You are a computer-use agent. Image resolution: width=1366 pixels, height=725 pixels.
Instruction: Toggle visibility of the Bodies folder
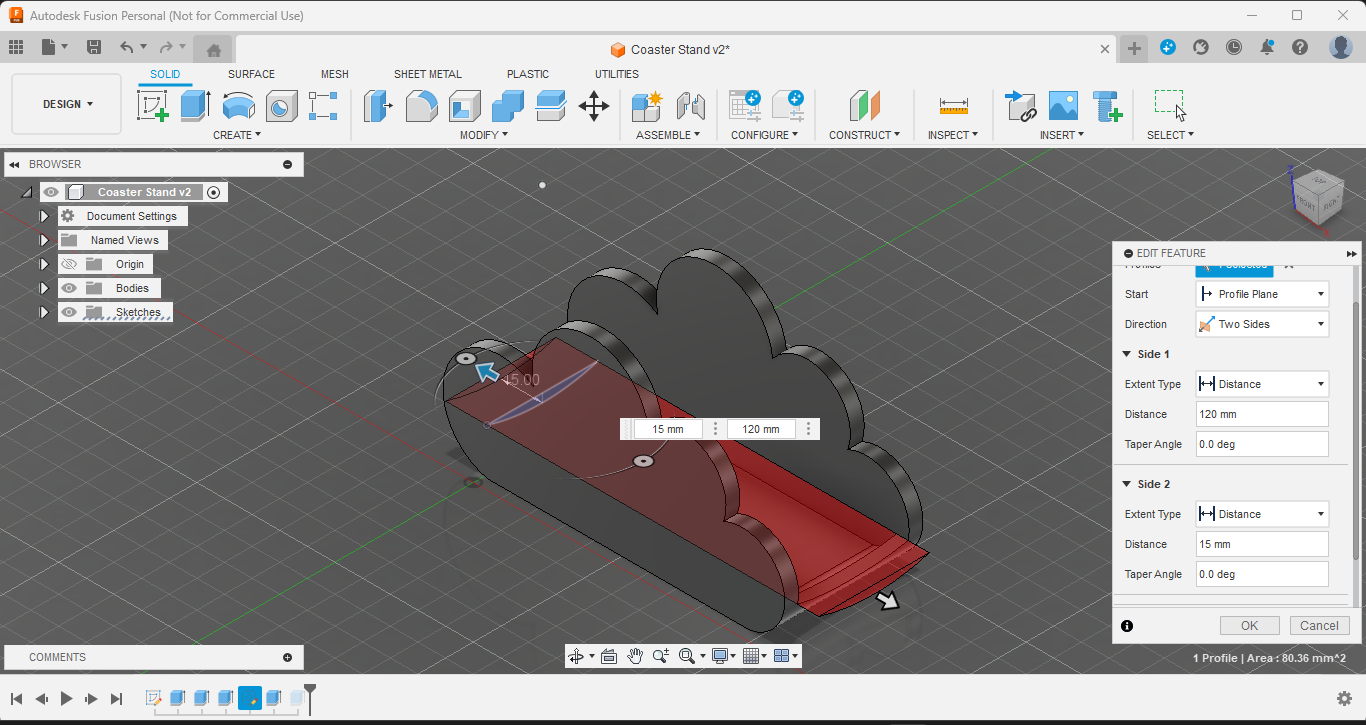(x=68, y=288)
